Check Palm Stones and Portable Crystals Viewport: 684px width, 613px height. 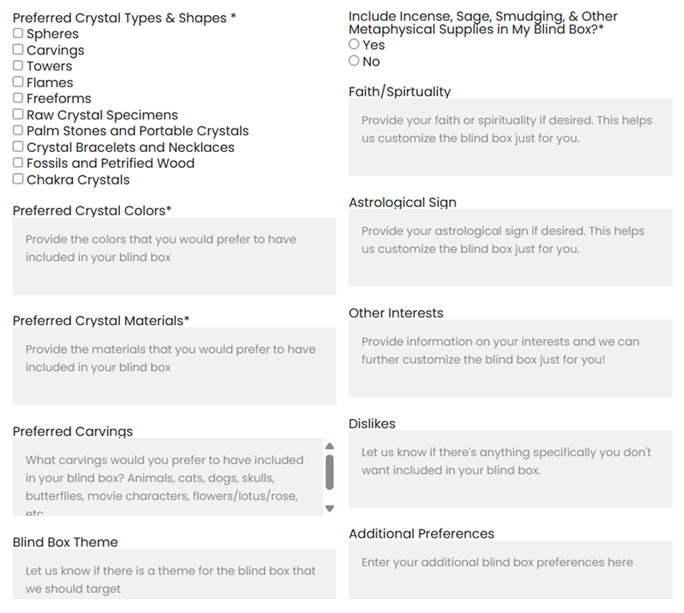point(18,131)
